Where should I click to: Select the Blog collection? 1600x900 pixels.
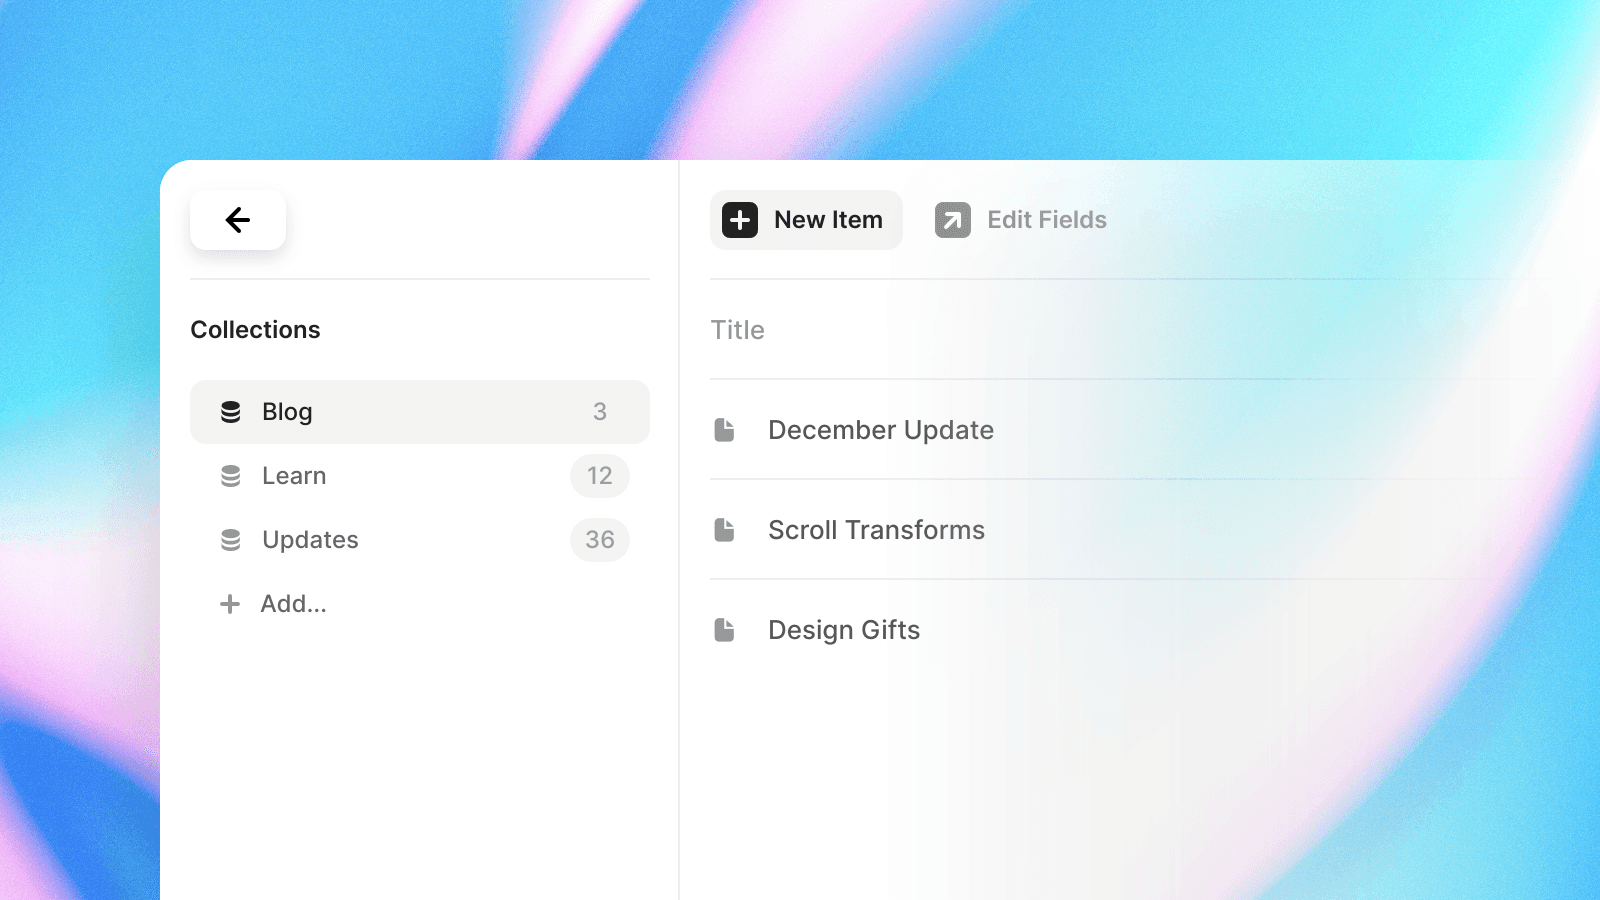click(x=420, y=412)
